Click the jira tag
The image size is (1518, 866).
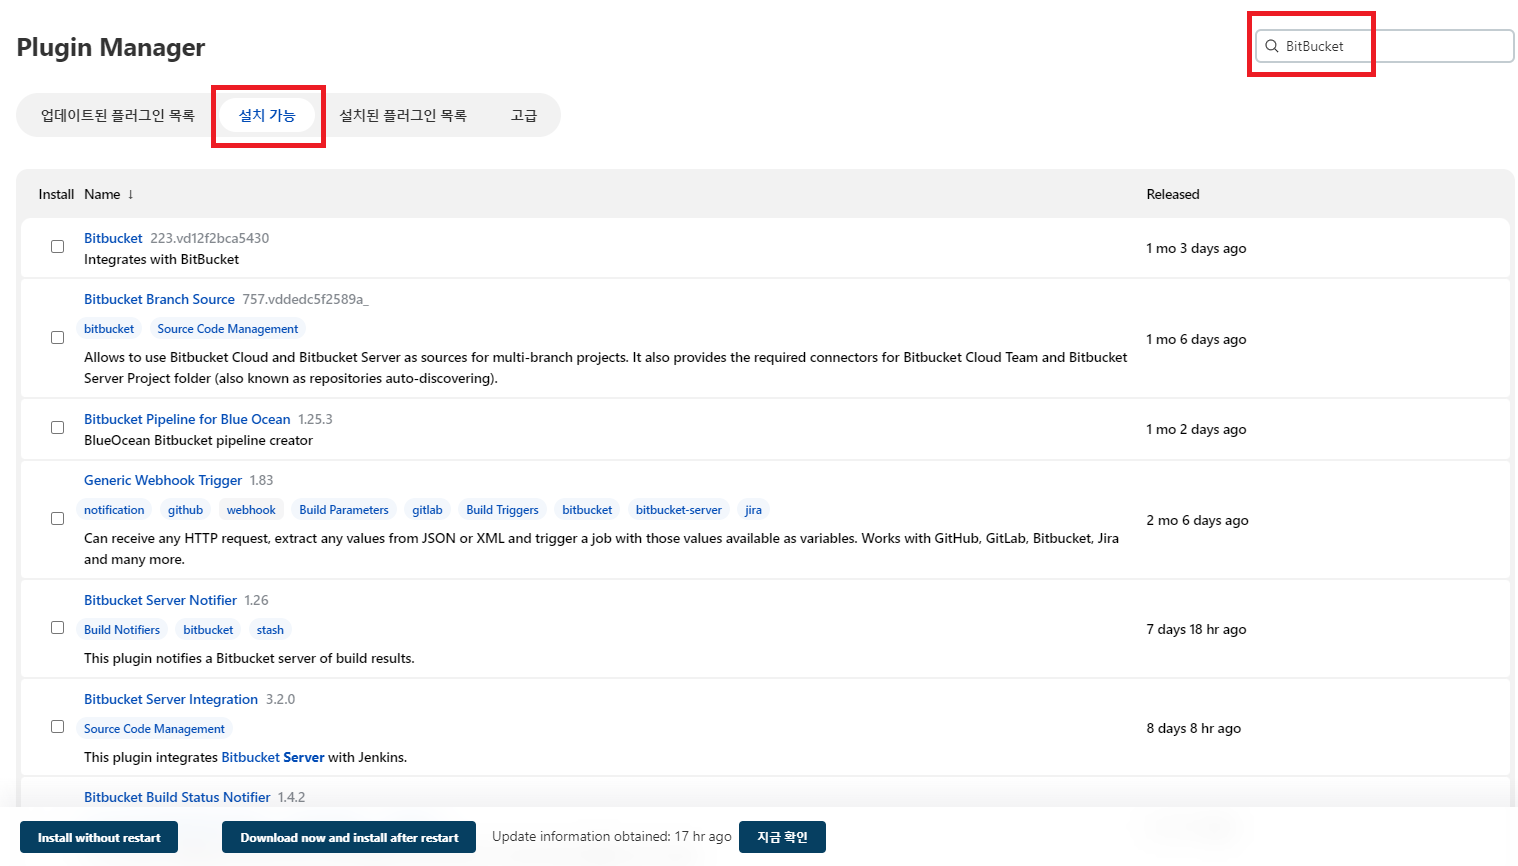[753, 510]
